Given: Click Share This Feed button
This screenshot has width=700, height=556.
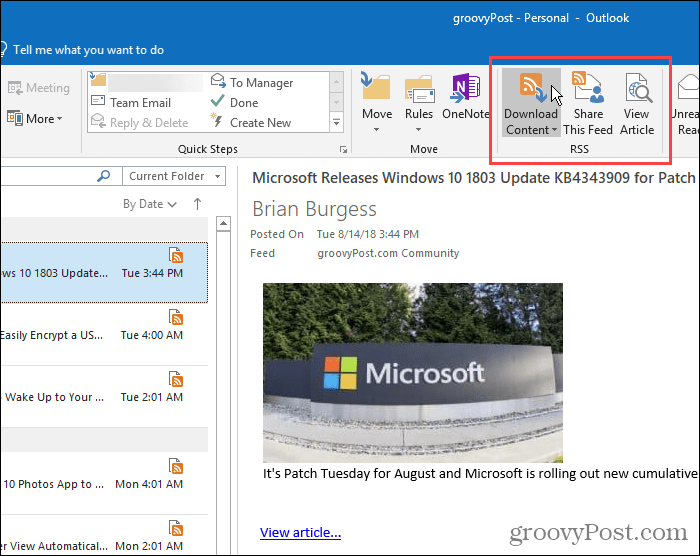Looking at the screenshot, I should [x=588, y=104].
